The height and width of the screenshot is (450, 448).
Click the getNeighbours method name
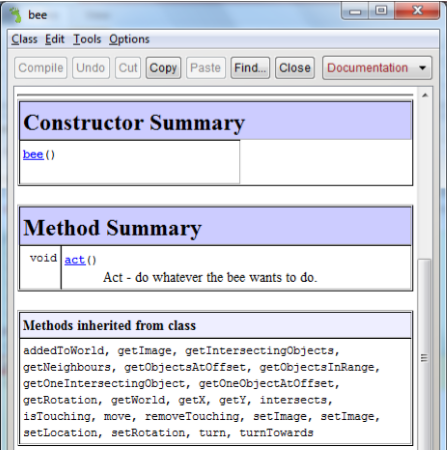[x=67, y=367]
